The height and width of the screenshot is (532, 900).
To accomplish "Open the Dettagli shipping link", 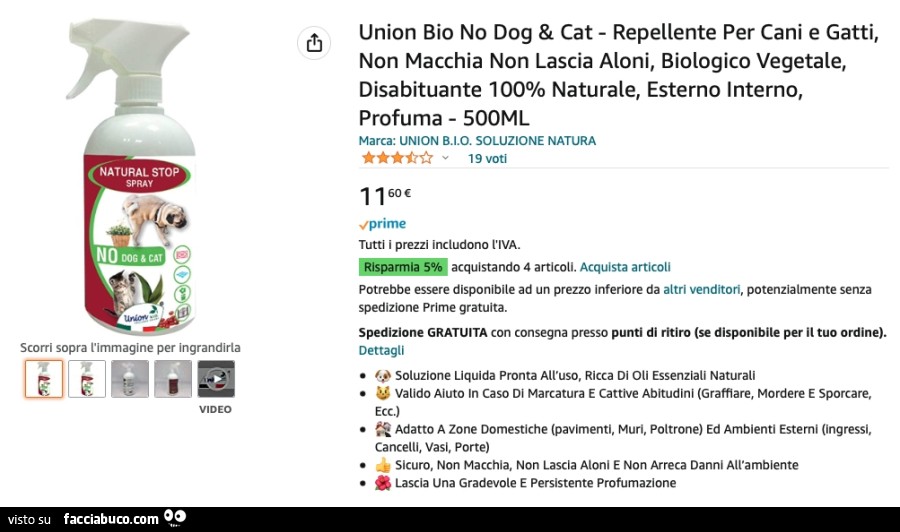I will click(x=381, y=350).
